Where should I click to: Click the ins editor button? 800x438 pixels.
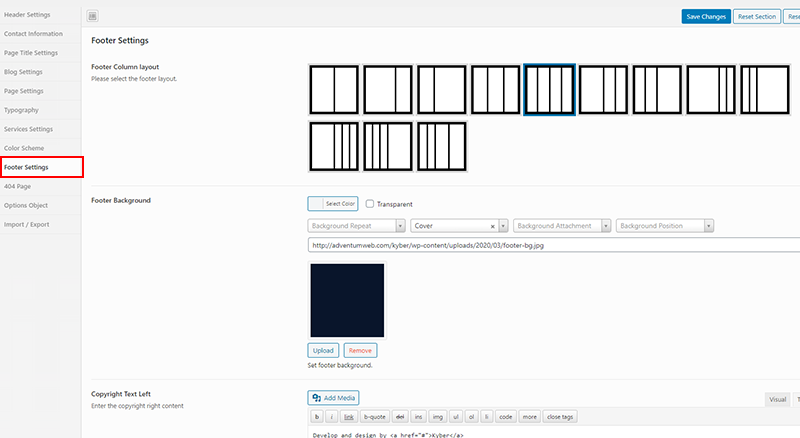(418, 417)
